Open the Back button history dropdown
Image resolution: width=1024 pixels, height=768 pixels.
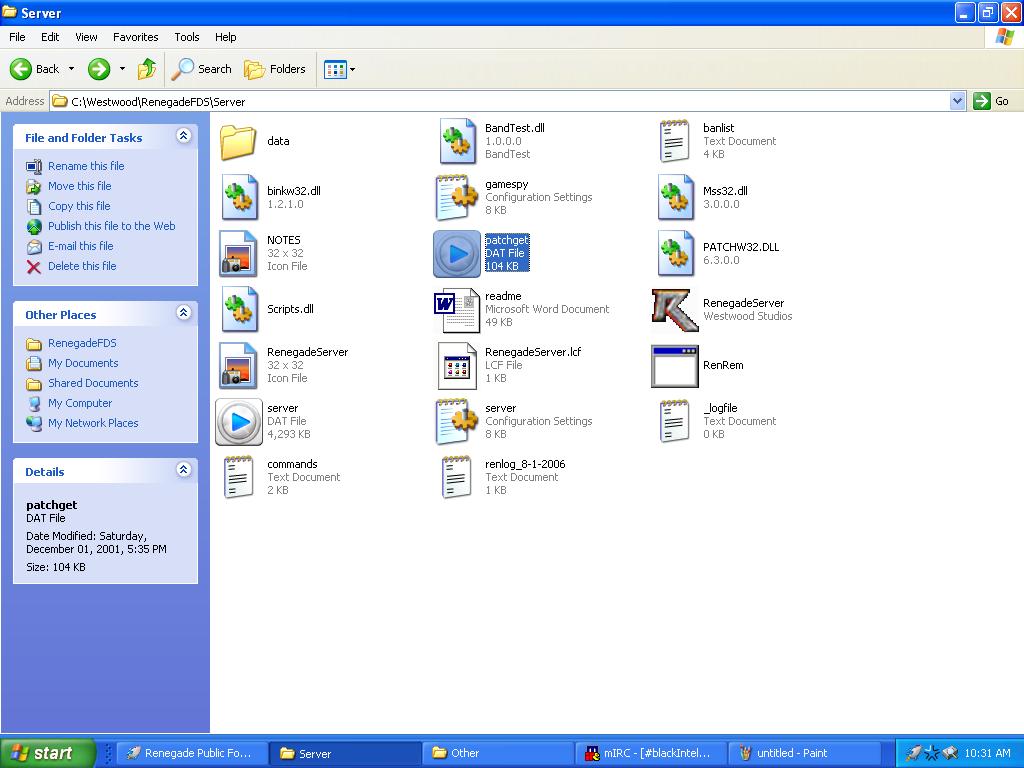pos(71,69)
